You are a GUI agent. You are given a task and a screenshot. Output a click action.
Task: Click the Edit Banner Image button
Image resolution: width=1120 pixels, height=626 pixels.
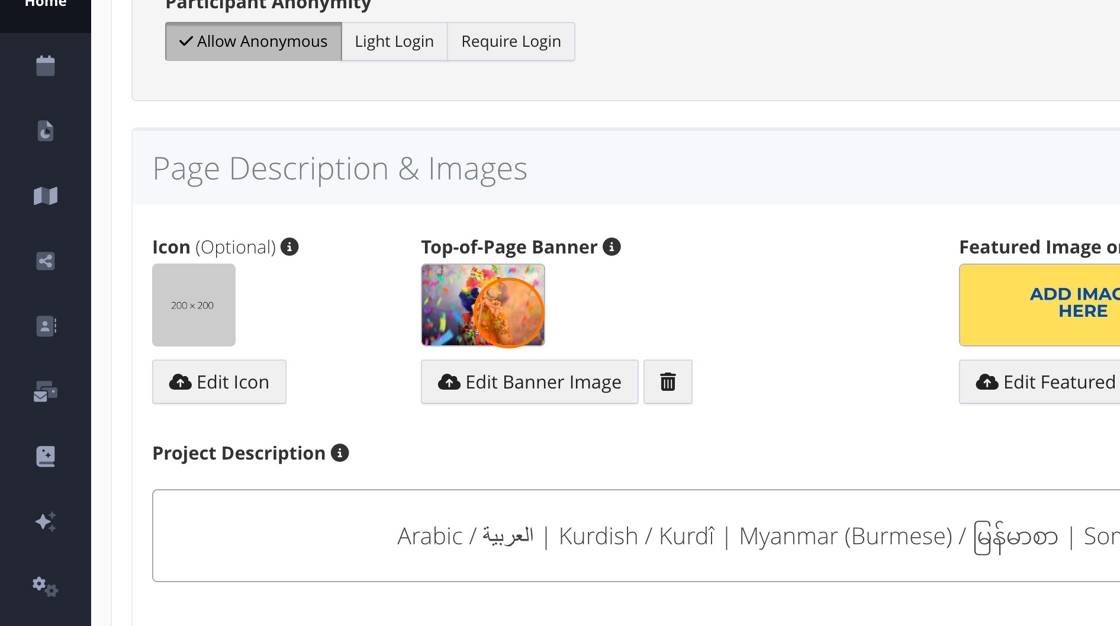[529, 382]
